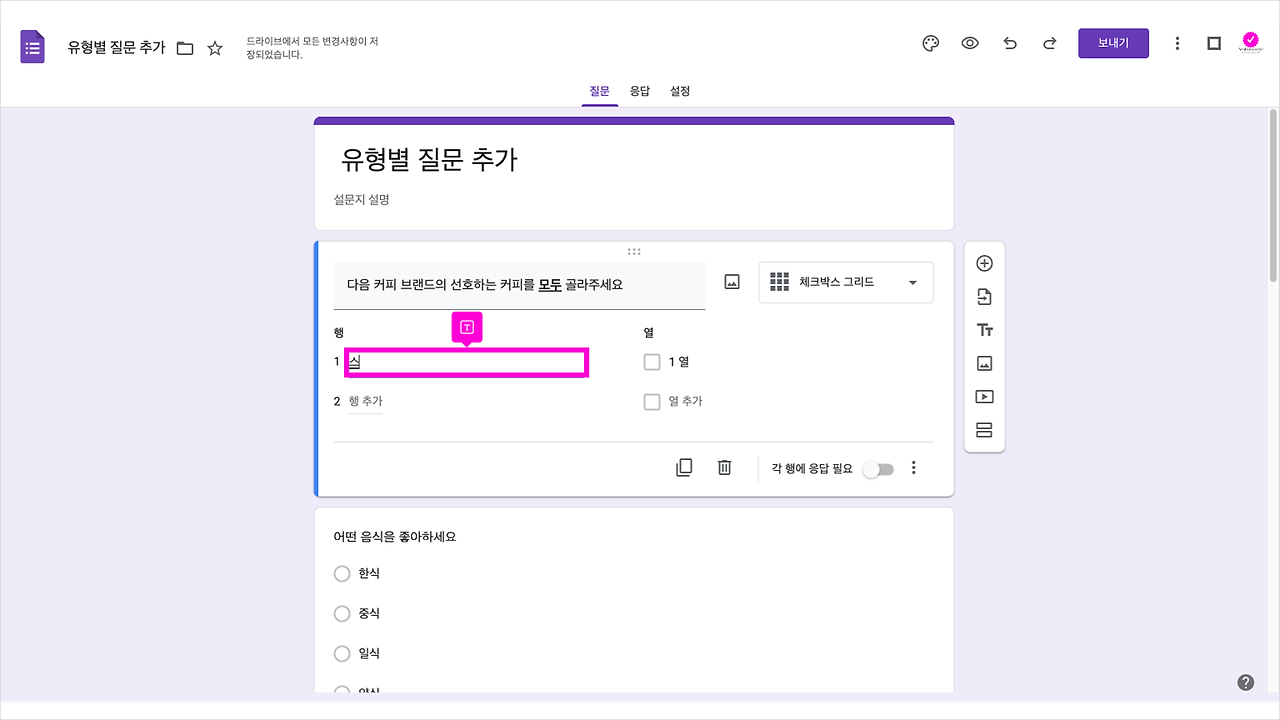Delete the checkbox grid question

tap(724, 467)
